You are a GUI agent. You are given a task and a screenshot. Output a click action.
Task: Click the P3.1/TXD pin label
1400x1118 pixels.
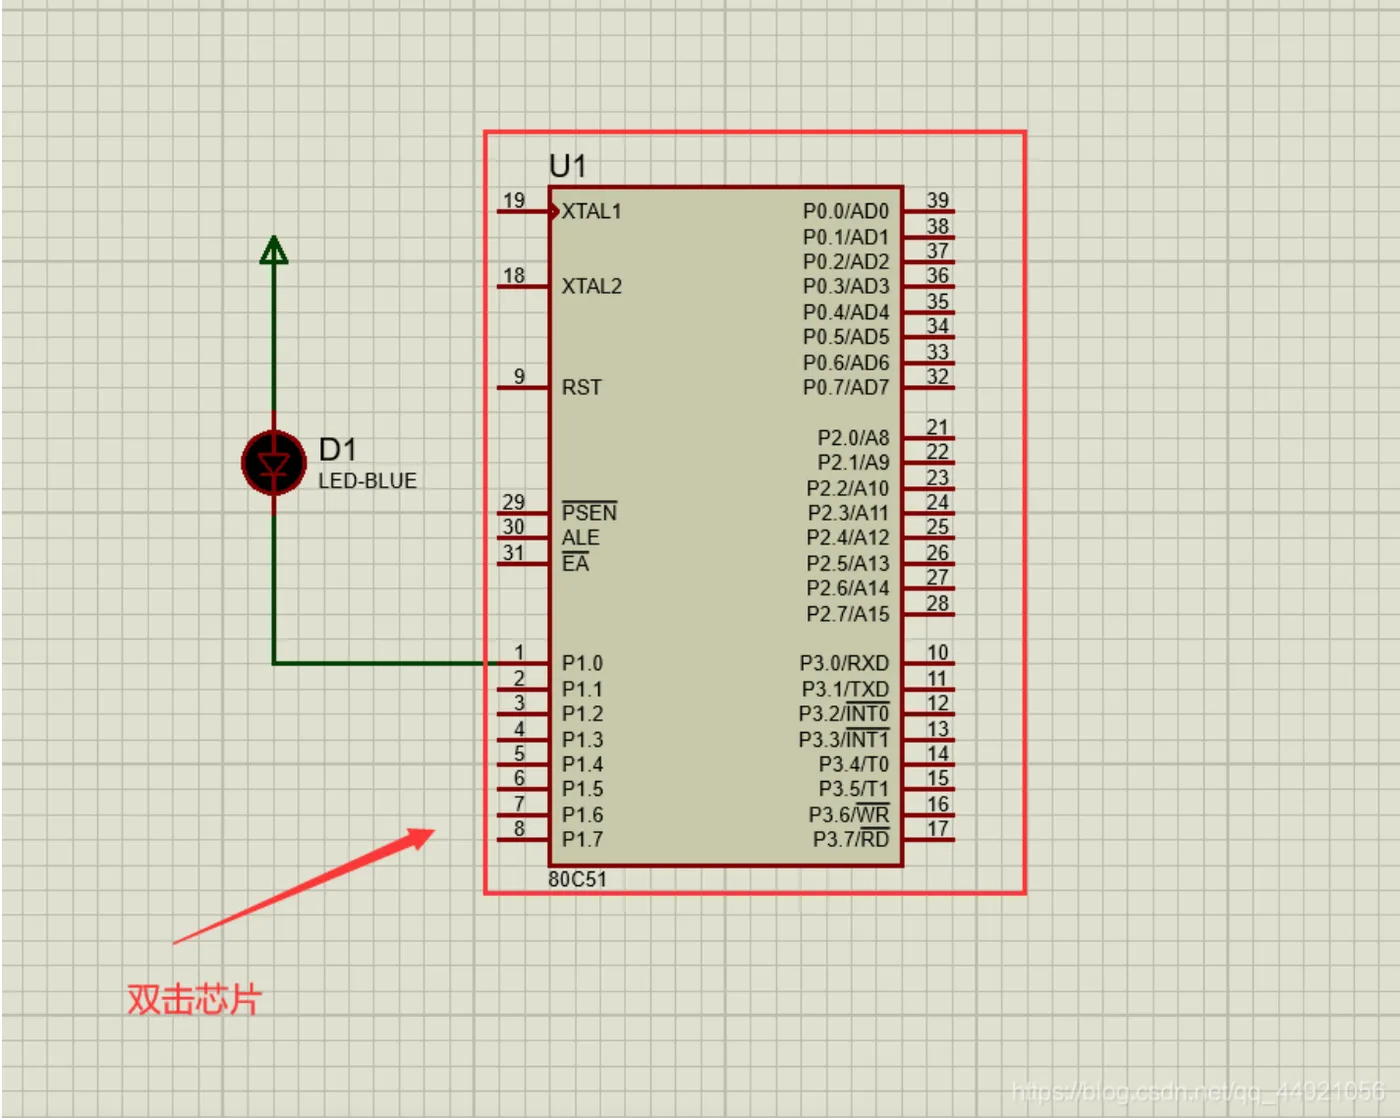pos(845,689)
